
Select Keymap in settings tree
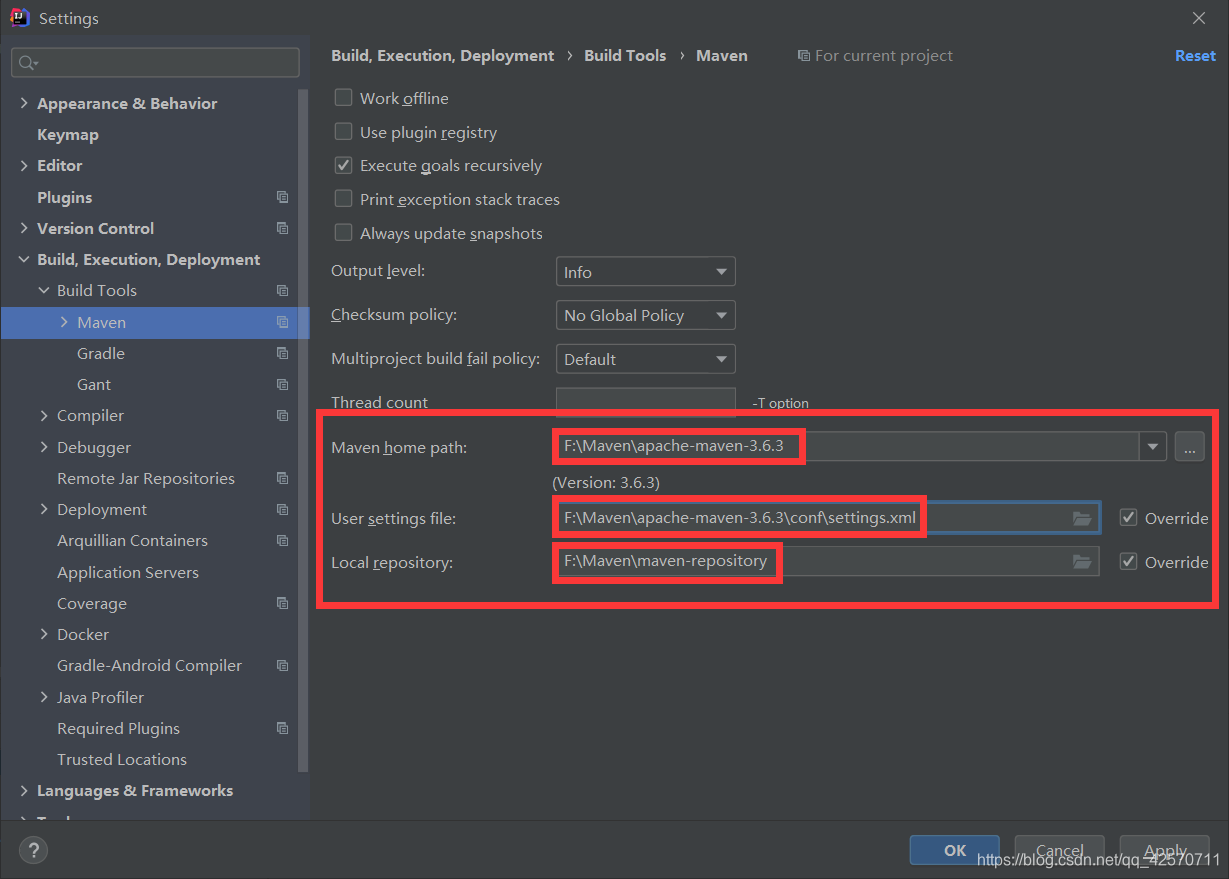click(68, 134)
